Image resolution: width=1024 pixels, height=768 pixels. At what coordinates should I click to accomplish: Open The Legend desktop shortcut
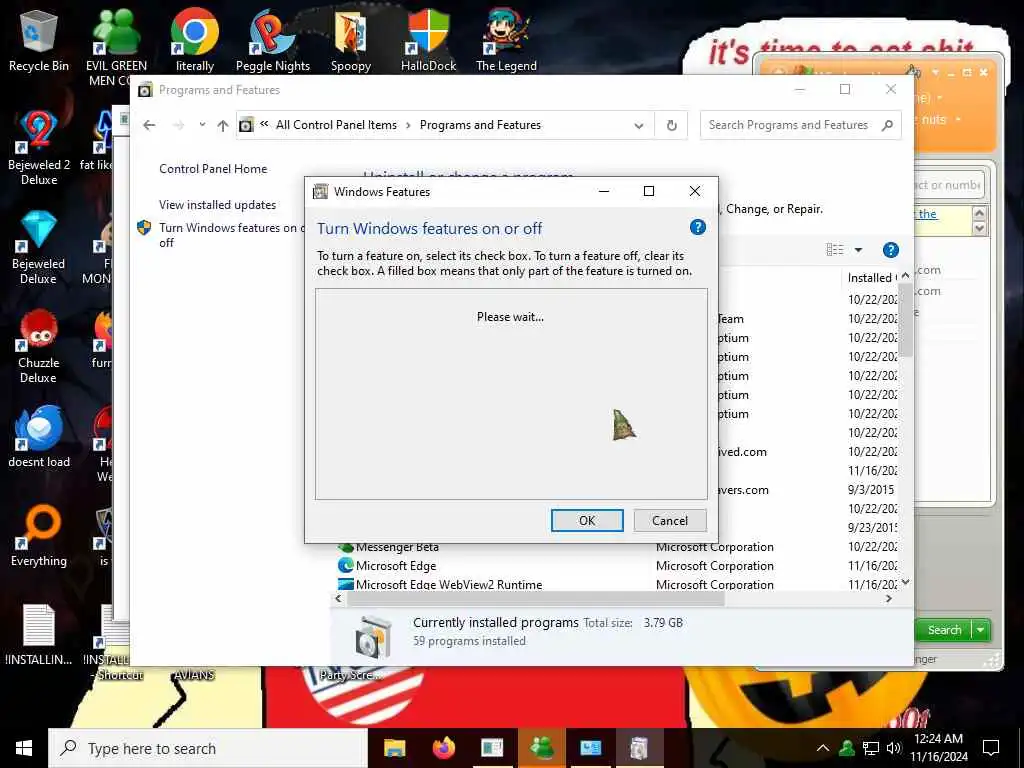tap(506, 39)
